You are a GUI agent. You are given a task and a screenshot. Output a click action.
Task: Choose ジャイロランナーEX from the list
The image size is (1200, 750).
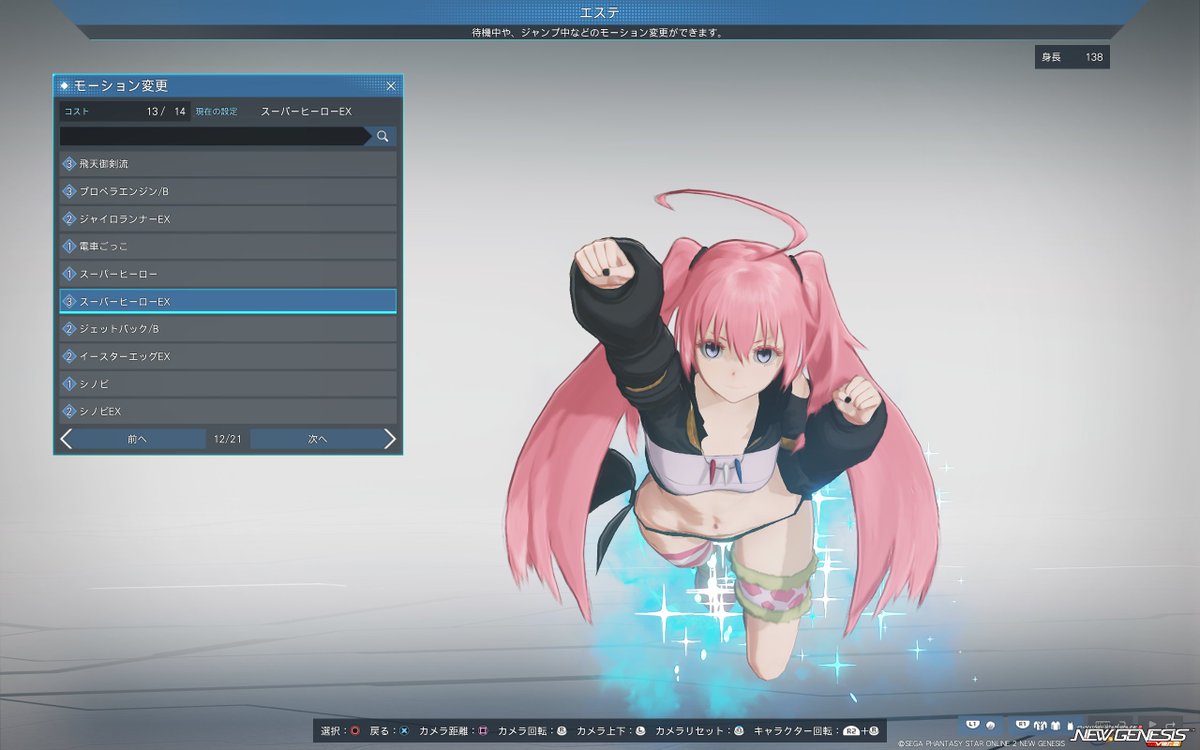[228, 218]
